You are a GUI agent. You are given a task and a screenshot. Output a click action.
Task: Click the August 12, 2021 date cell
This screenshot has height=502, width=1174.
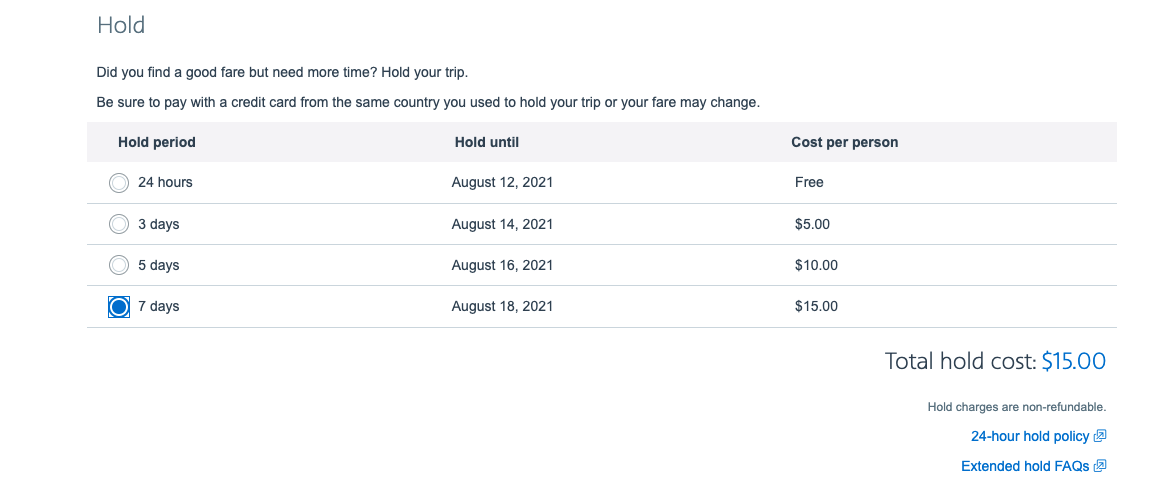(502, 182)
